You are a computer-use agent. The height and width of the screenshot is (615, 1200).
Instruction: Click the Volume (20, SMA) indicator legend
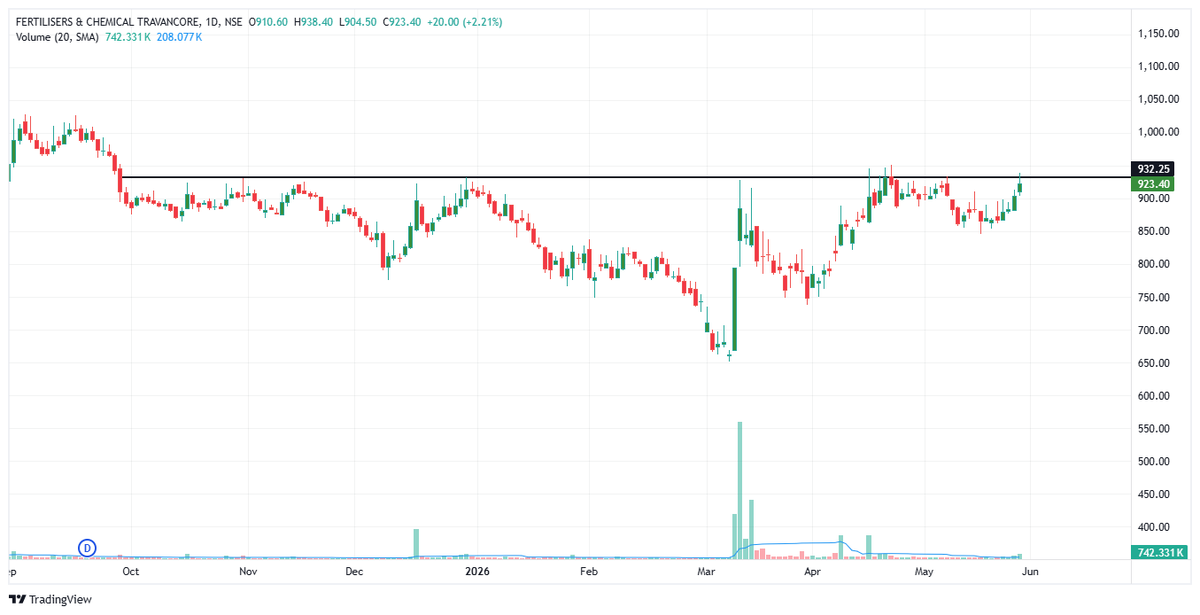point(59,37)
